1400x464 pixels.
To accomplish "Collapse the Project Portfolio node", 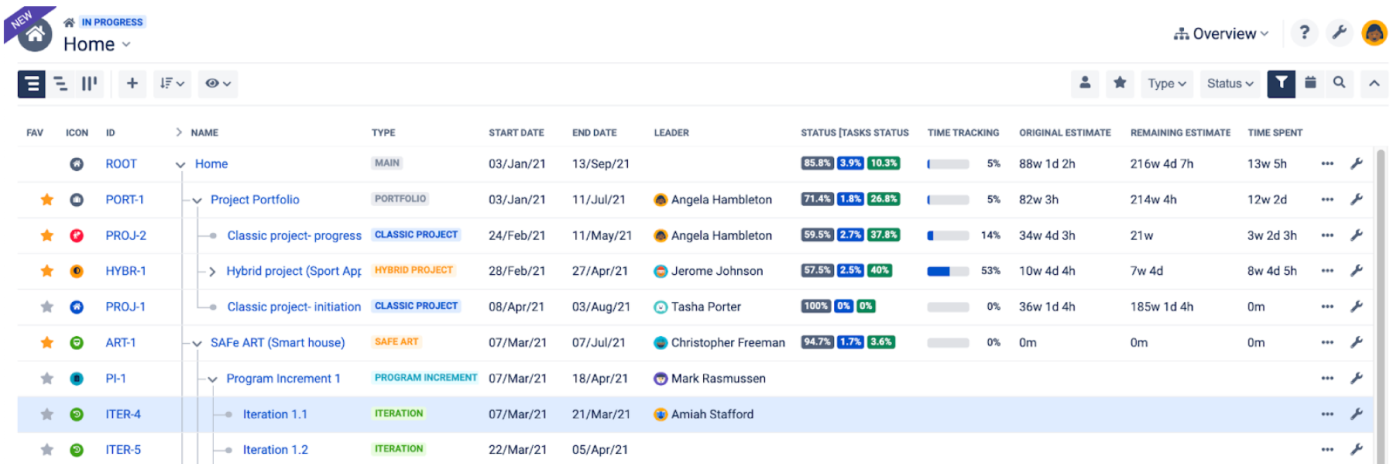I will (x=197, y=200).
